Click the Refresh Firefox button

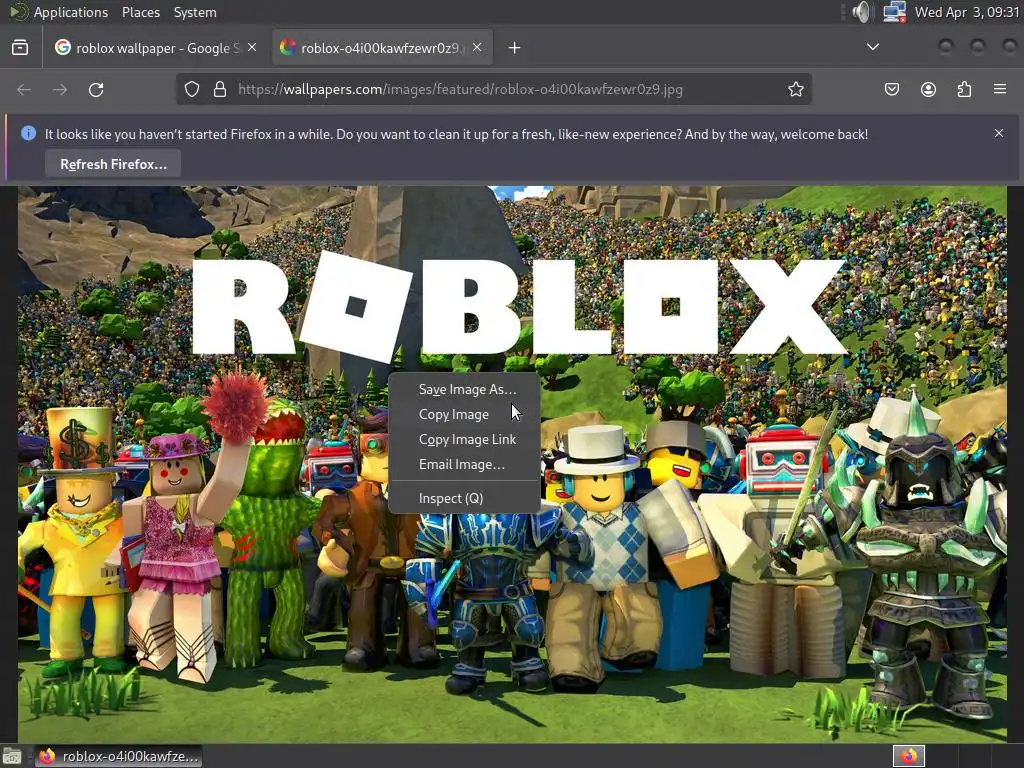(113, 164)
